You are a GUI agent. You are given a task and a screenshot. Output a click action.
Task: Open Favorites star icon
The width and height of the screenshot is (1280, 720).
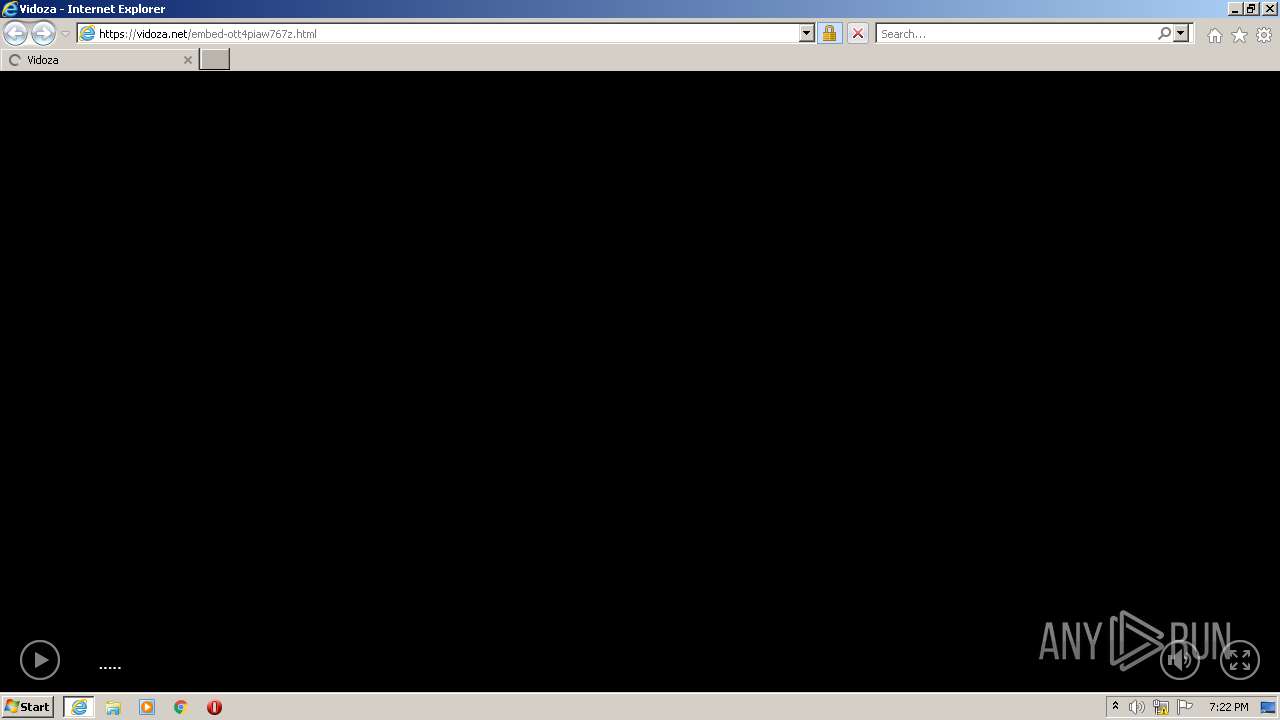[x=1239, y=35]
